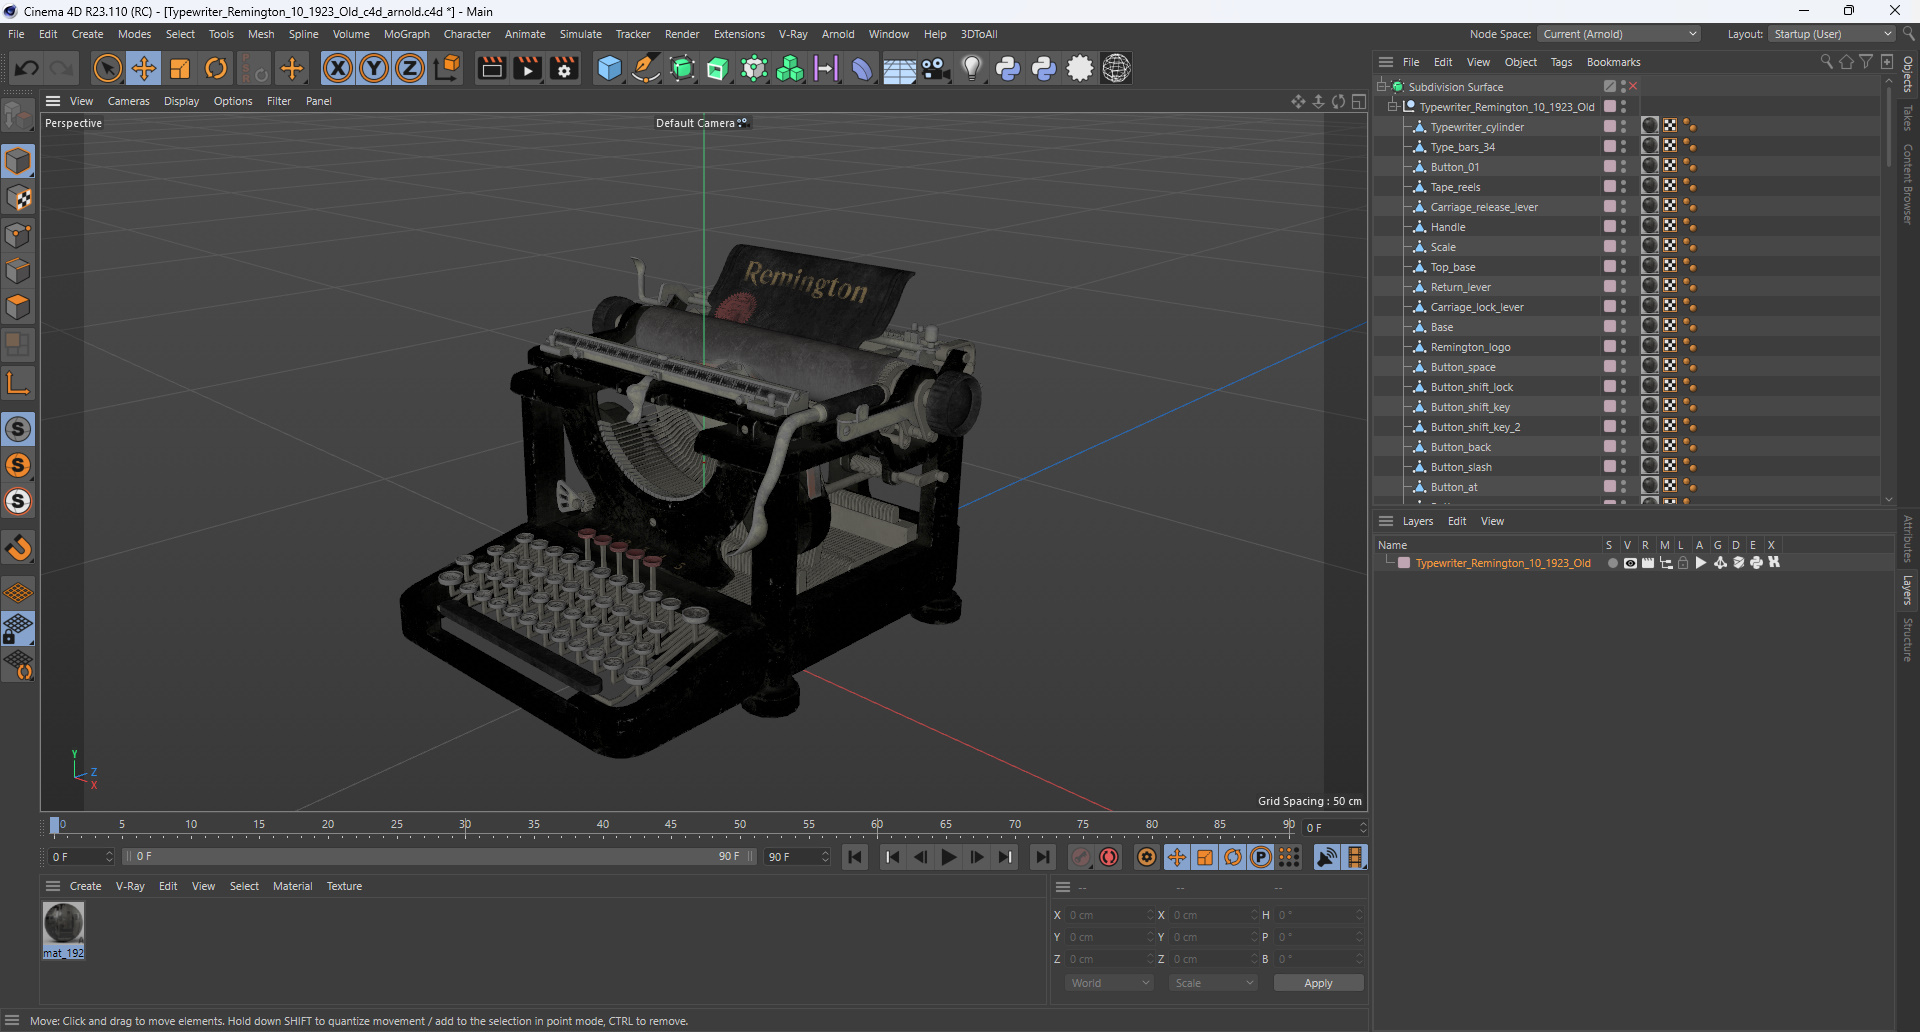Open the viewport Cameras menu

click(x=128, y=101)
